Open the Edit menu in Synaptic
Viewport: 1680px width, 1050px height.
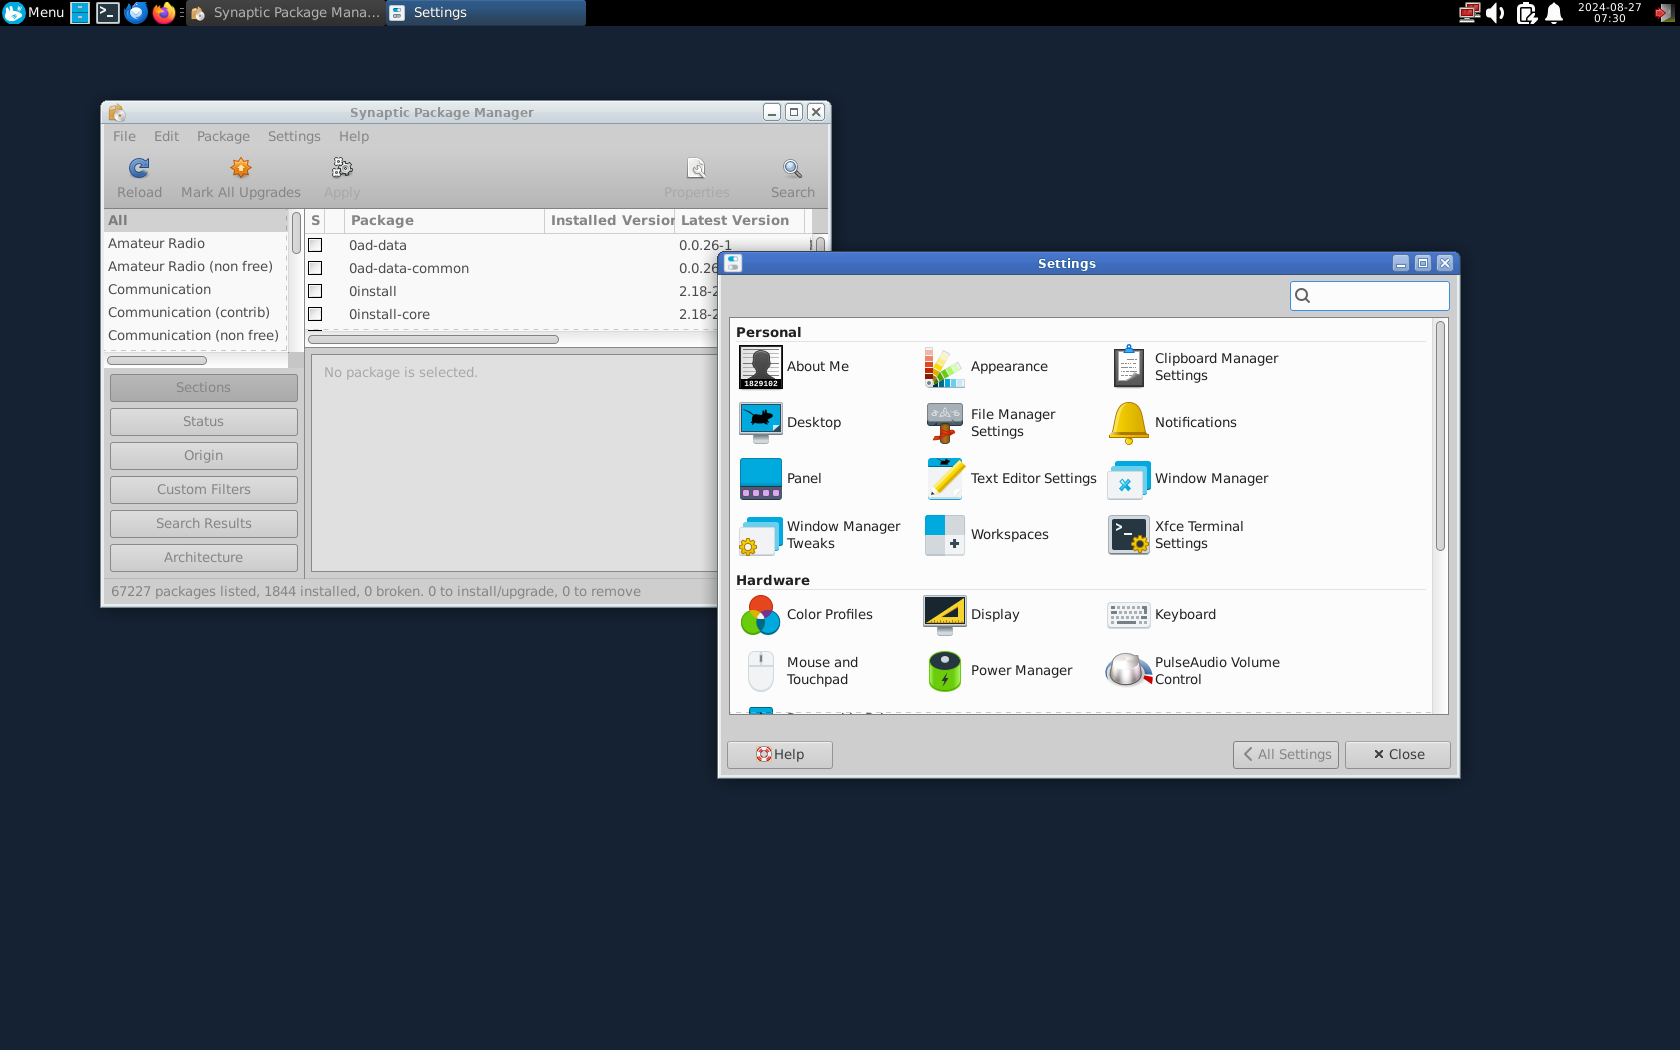click(x=166, y=136)
